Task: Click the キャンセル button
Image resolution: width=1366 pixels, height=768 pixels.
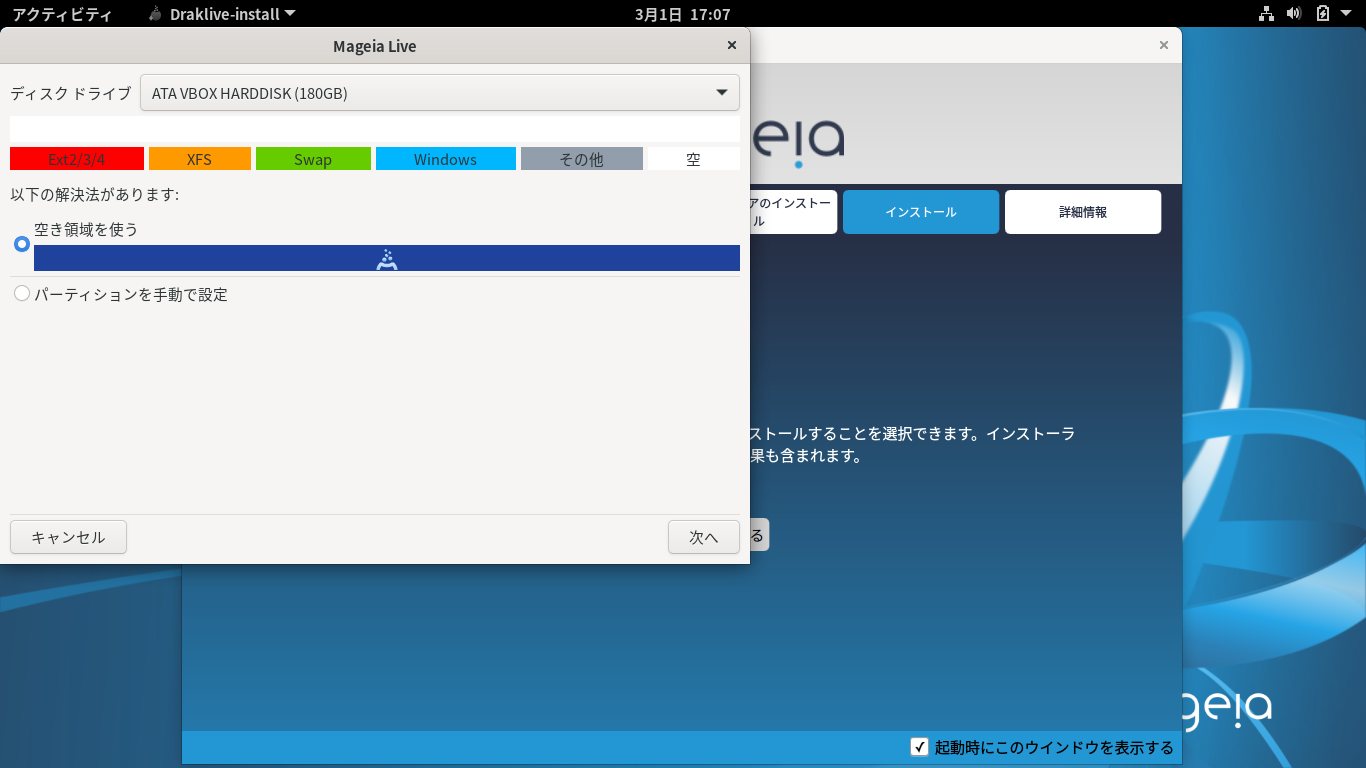Action: (x=69, y=537)
